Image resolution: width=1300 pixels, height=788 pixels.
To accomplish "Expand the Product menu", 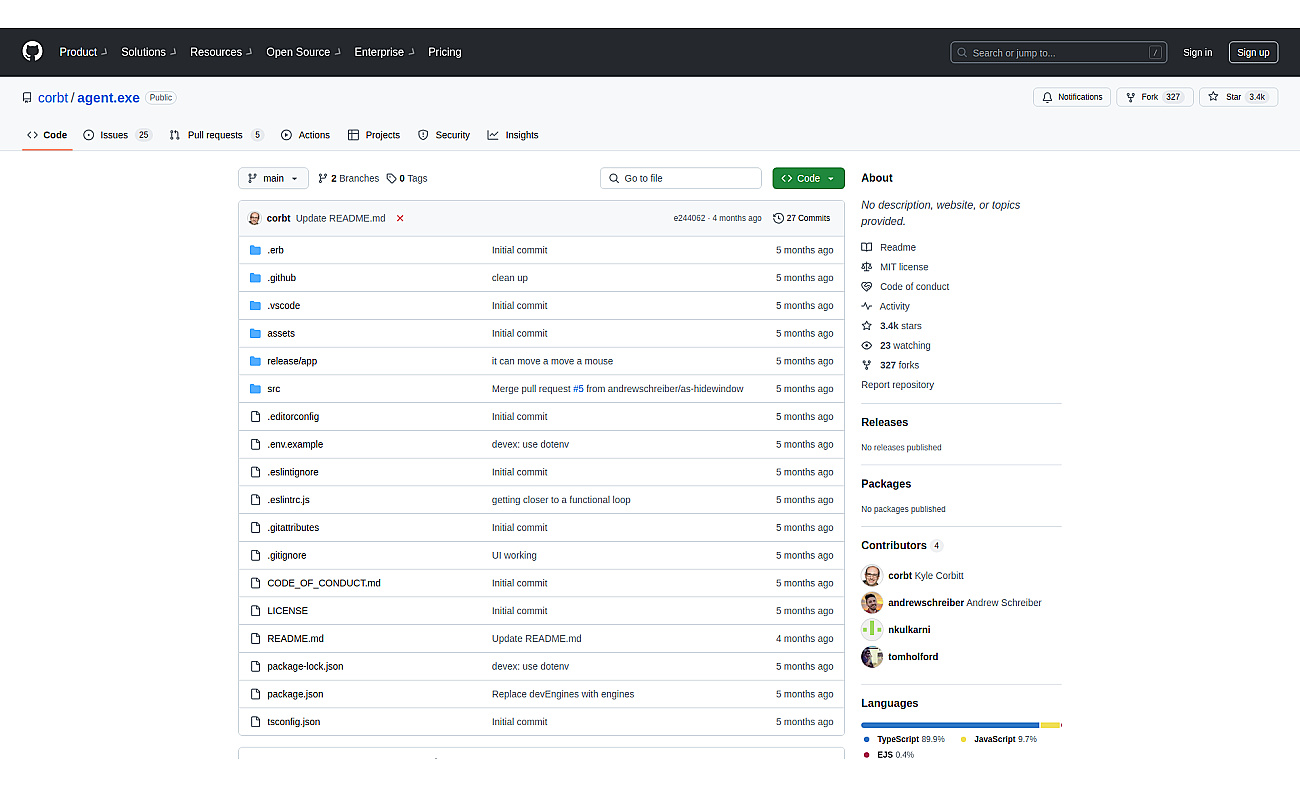I will (x=83, y=52).
